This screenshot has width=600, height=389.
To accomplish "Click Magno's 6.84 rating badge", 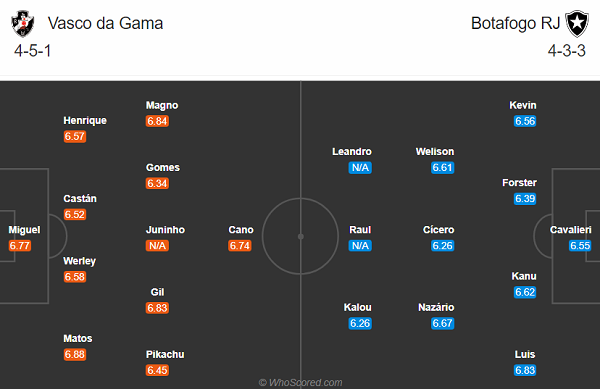I will click(x=157, y=121).
